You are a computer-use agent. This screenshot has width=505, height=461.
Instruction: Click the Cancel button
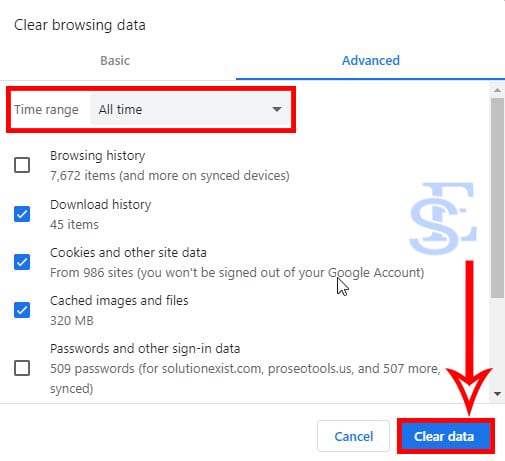pos(354,436)
